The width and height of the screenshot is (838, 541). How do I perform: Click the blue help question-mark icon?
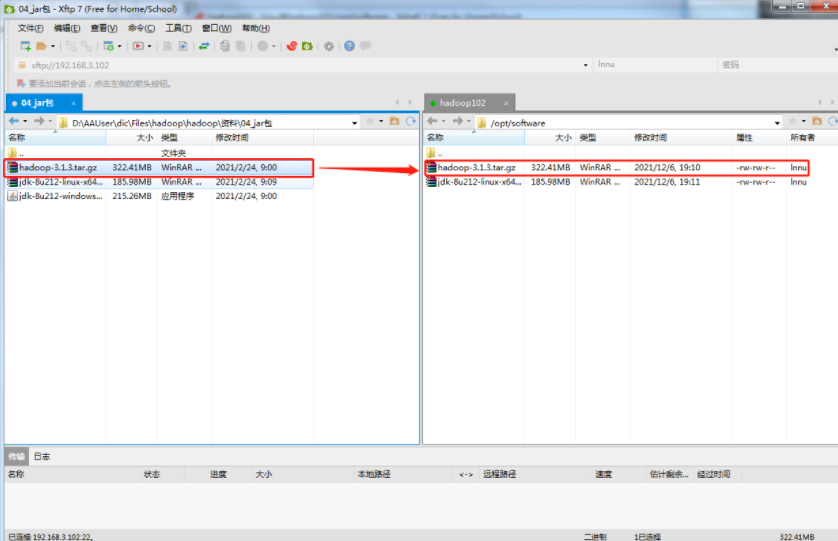point(349,46)
